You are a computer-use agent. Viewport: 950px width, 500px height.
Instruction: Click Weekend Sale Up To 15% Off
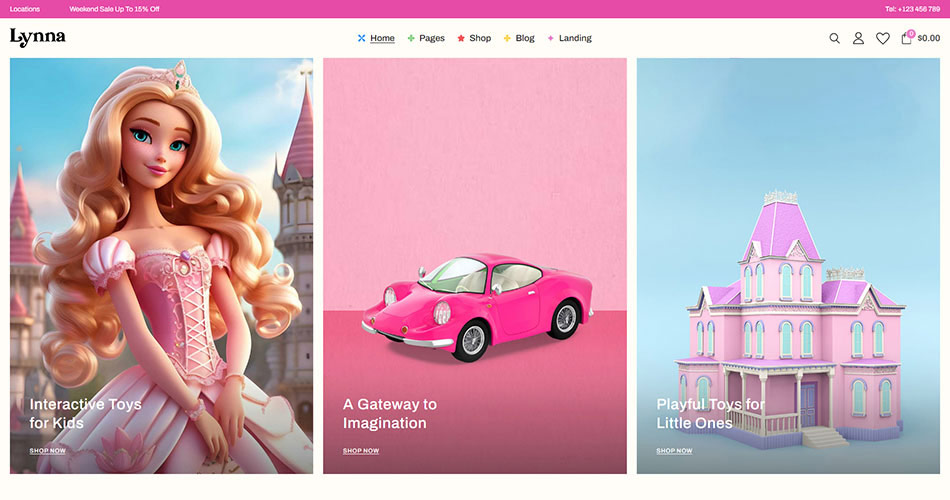tap(114, 9)
